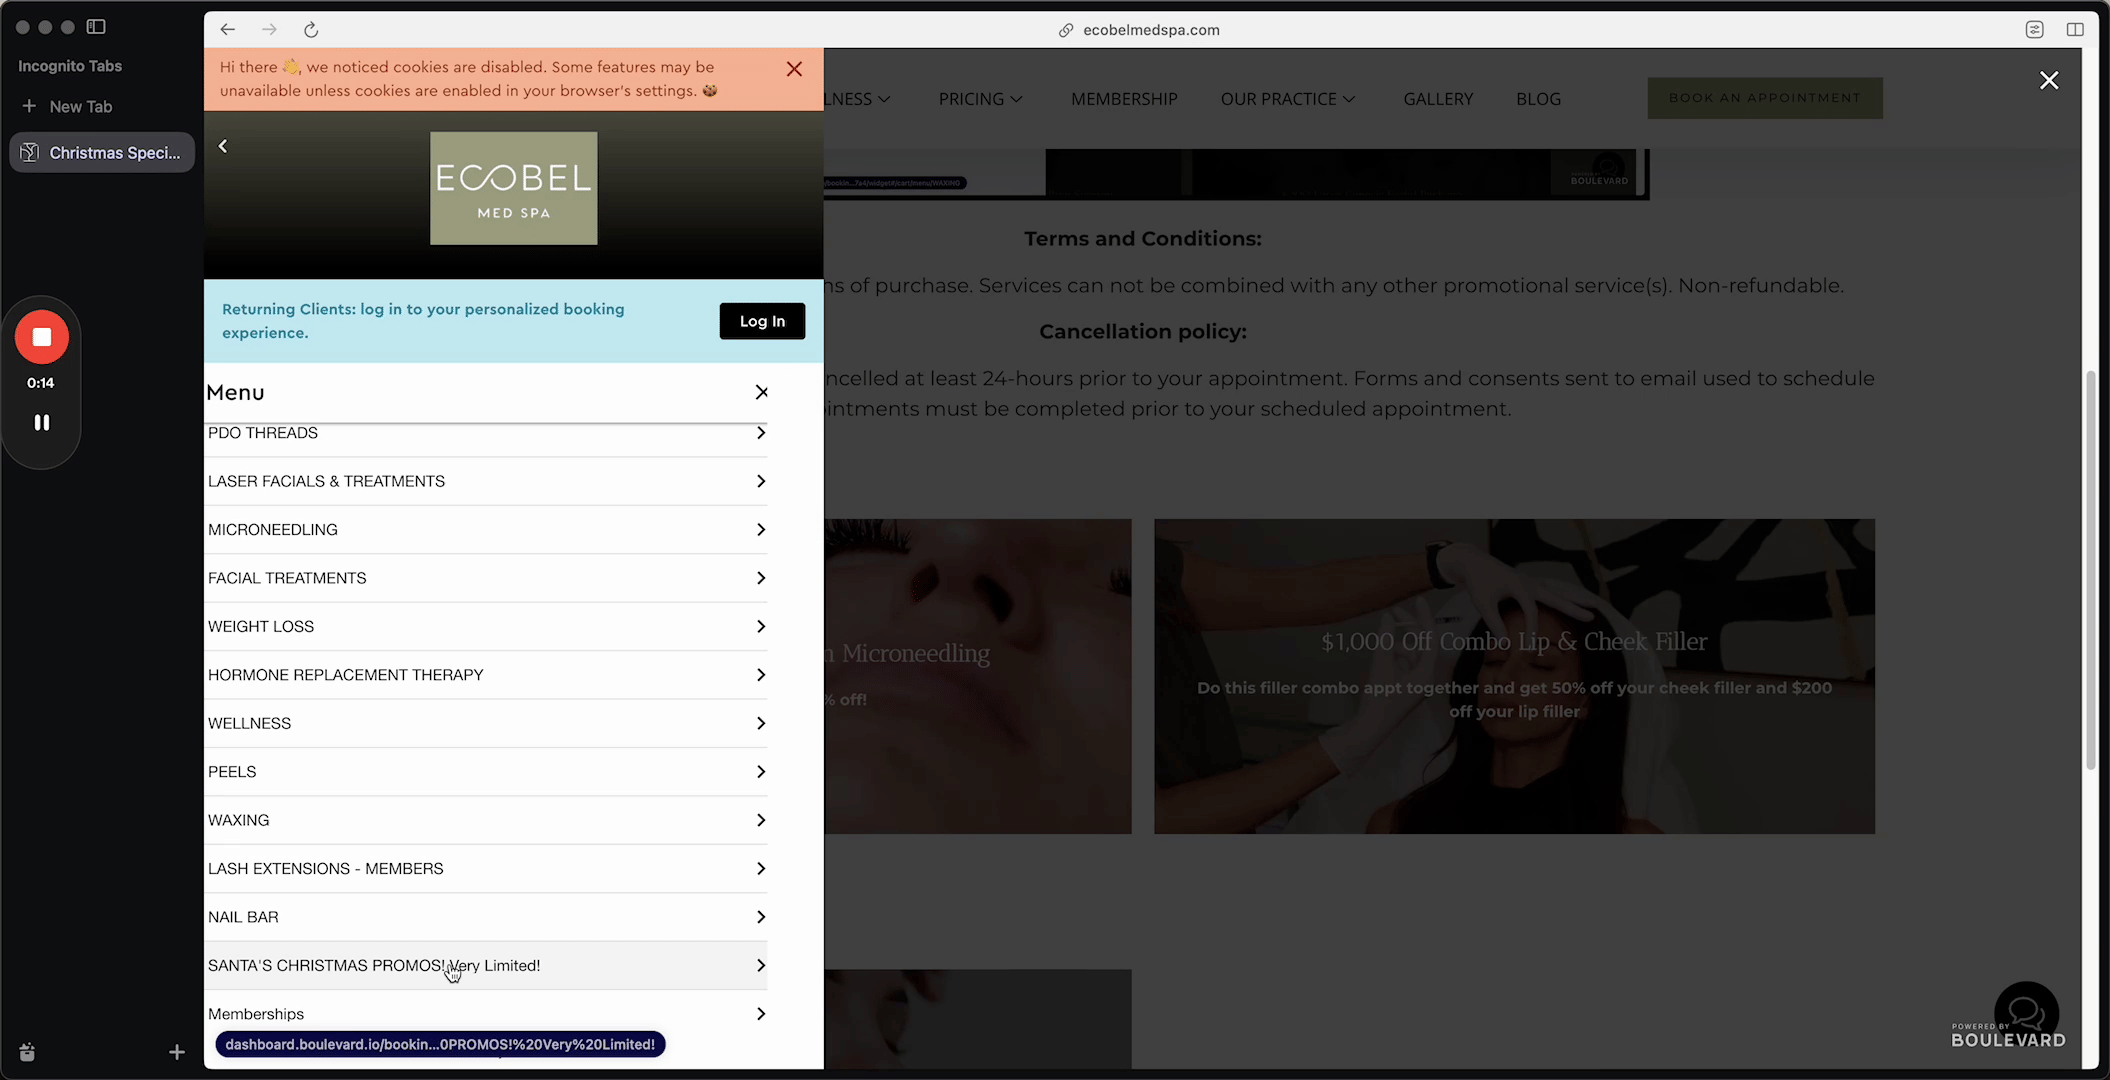Open PEELS menu category

click(x=486, y=772)
